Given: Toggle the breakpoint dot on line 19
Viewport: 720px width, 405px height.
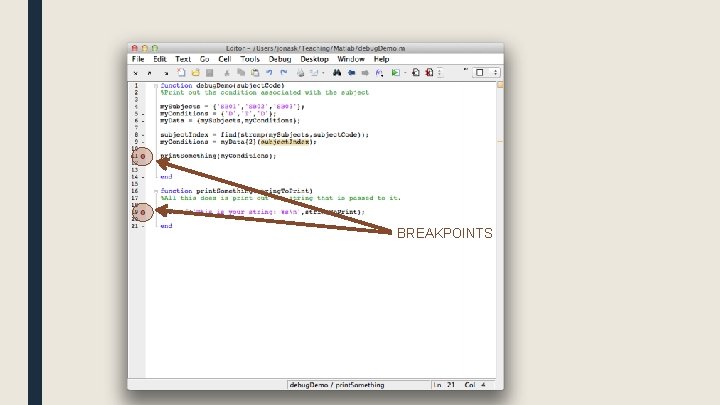Looking at the screenshot, I should click(x=143, y=212).
